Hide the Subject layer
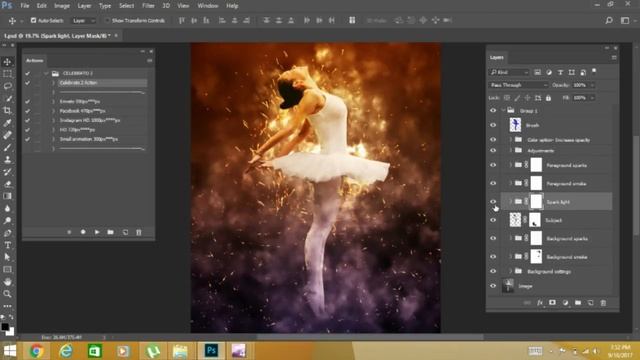Image resolution: width=640 pixels, height=360 pixels. tap(493, 220)
